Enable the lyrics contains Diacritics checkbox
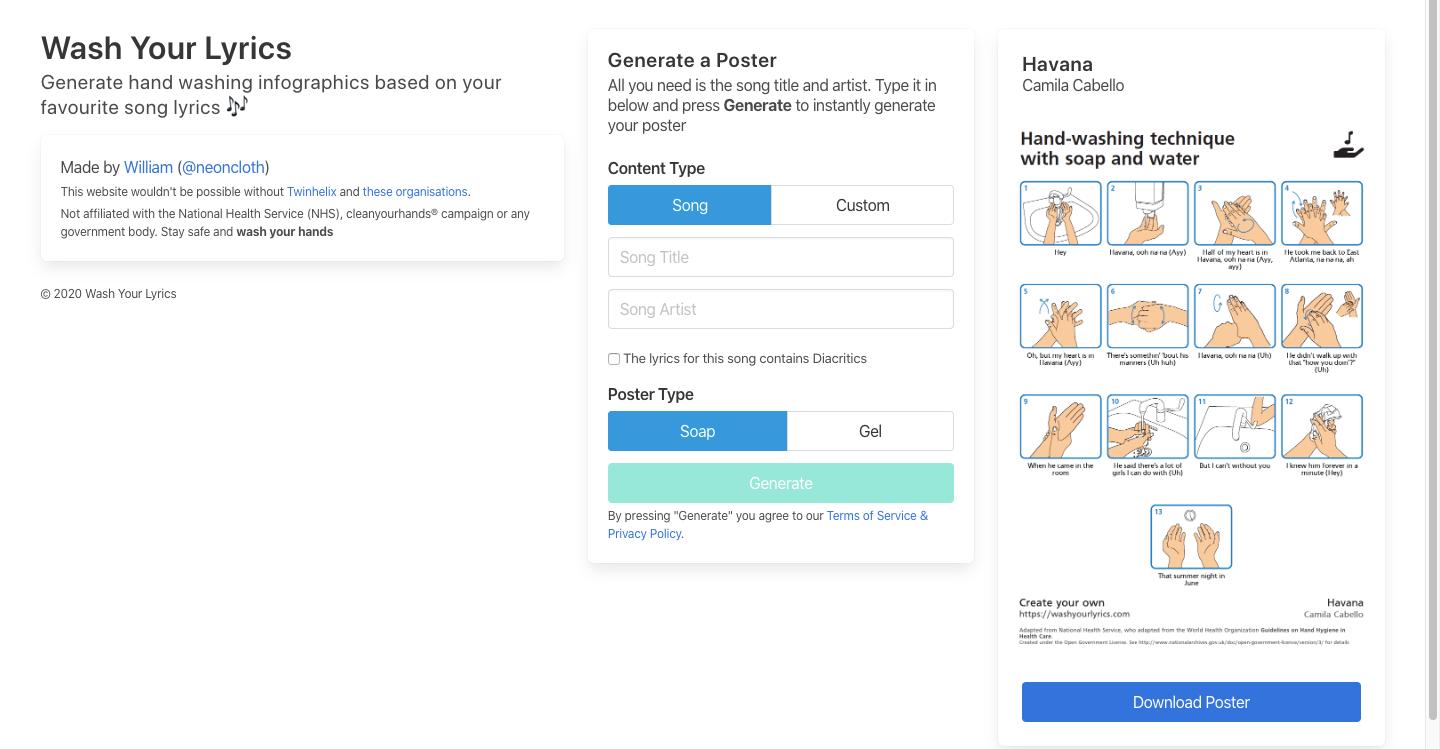The height and width of the screenshot is (749, 1440). pyautogui.click(x=614, y=359)
